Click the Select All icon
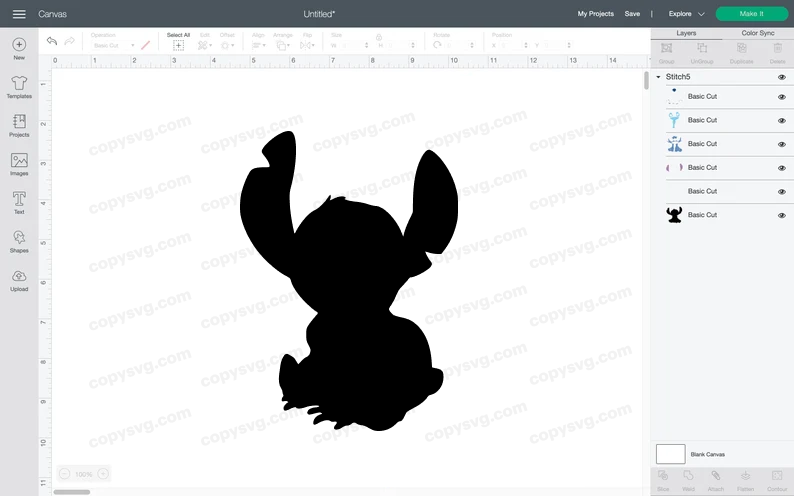794x496 pixels. pos(178,46)
